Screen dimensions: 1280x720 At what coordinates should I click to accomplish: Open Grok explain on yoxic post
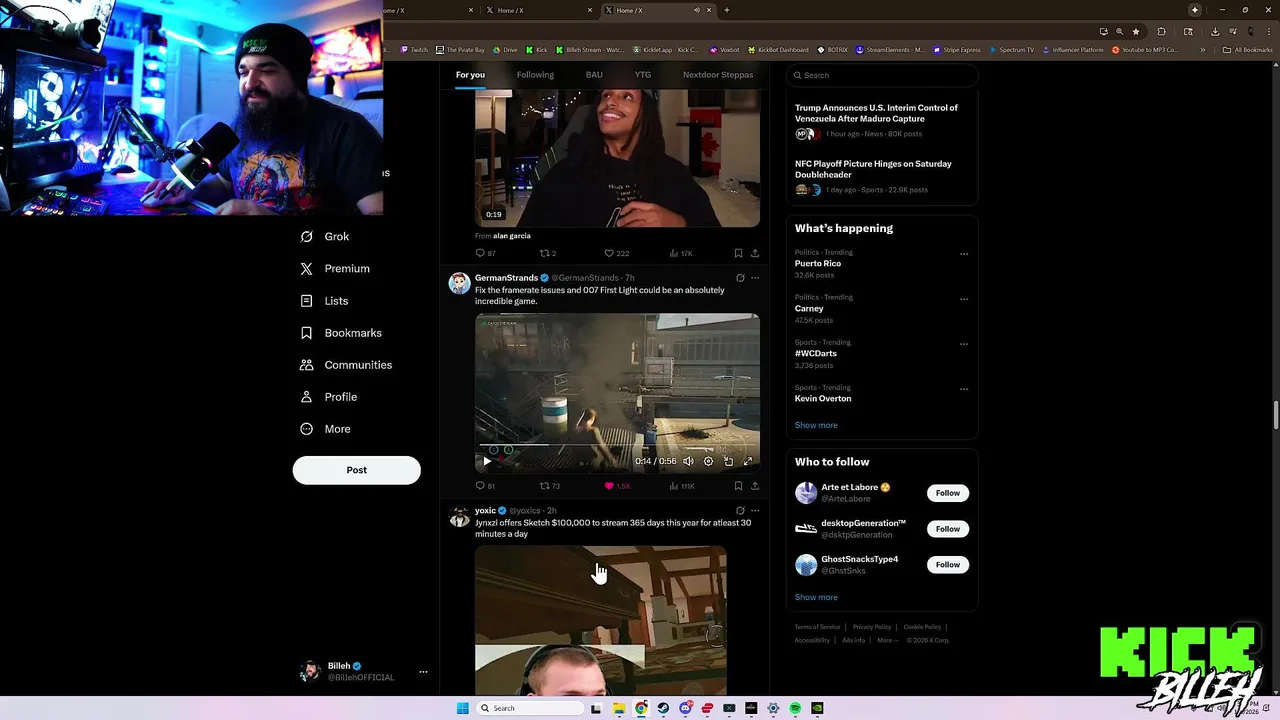pyautogui.click(x=740, y=511)
